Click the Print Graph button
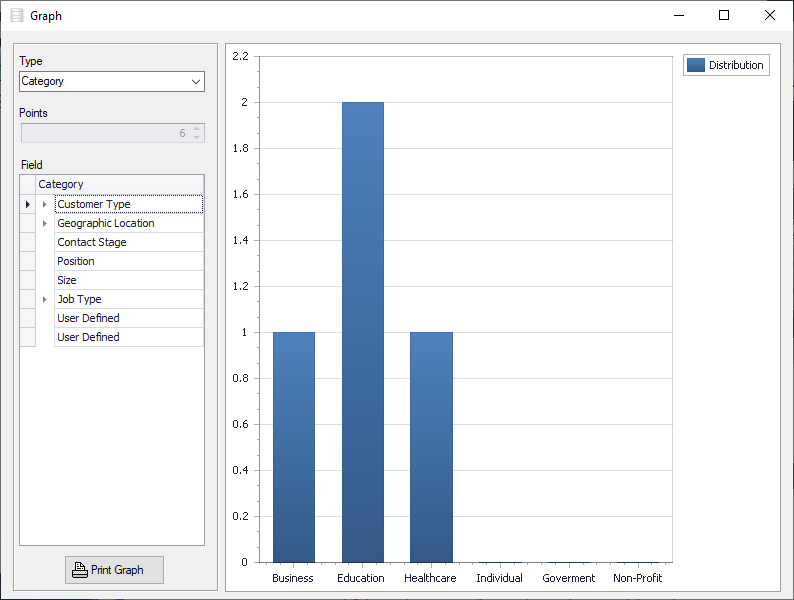Viewport: 794px width, 600px height. (114, 570)
